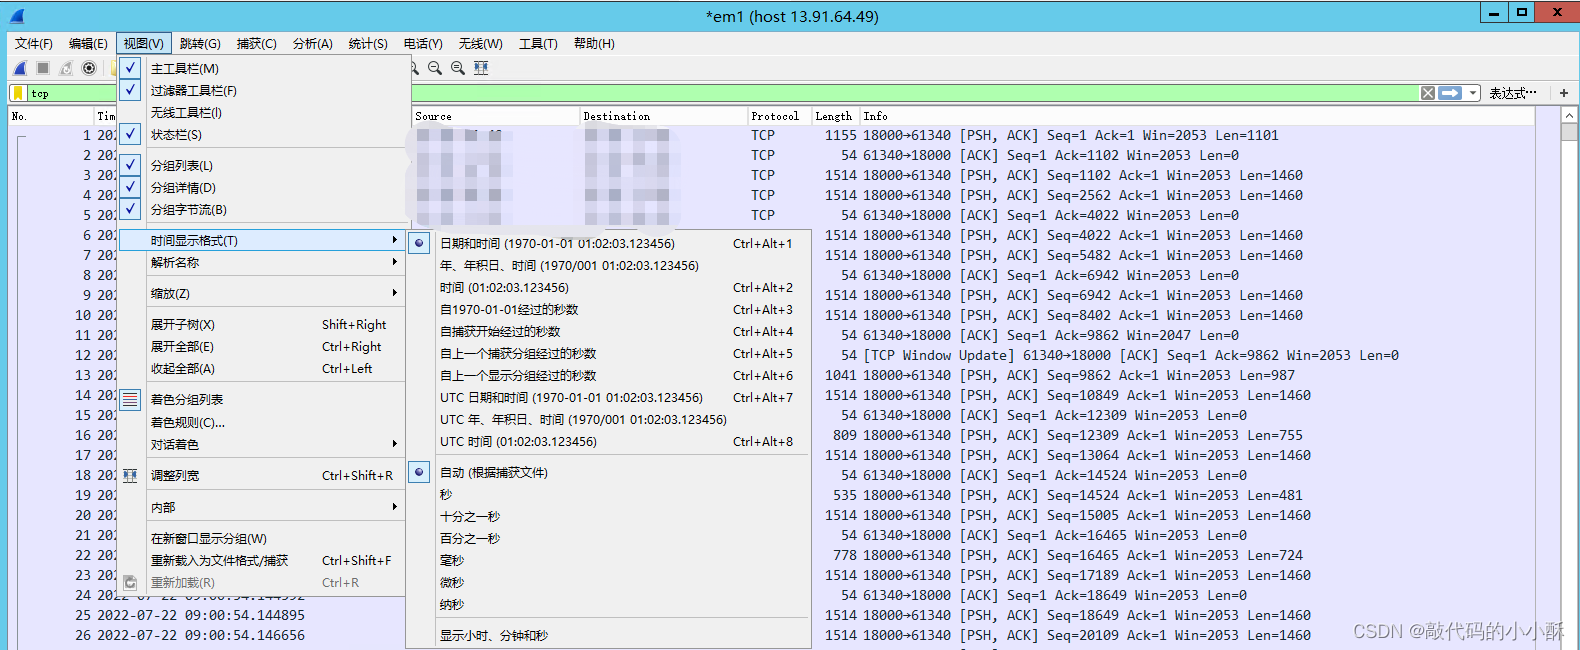Open capture options with the gear icon
This screenshot has width=1580, height=650.
pos(89,68)
